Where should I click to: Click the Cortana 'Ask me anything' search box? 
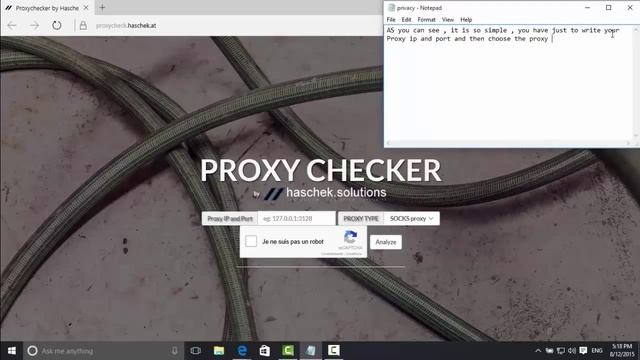pyautogui.click(x=103, y=351)
